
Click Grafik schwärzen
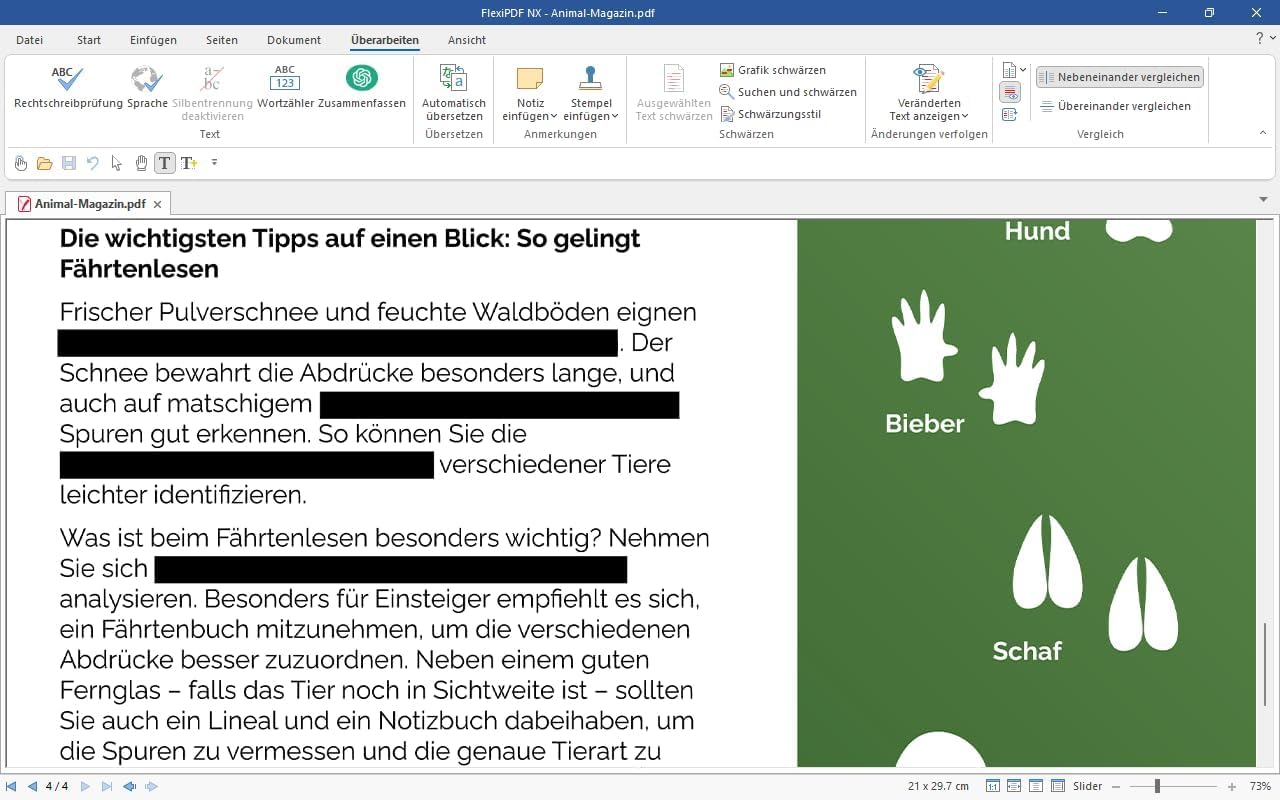pyautogui.click(x=773, y=70)
